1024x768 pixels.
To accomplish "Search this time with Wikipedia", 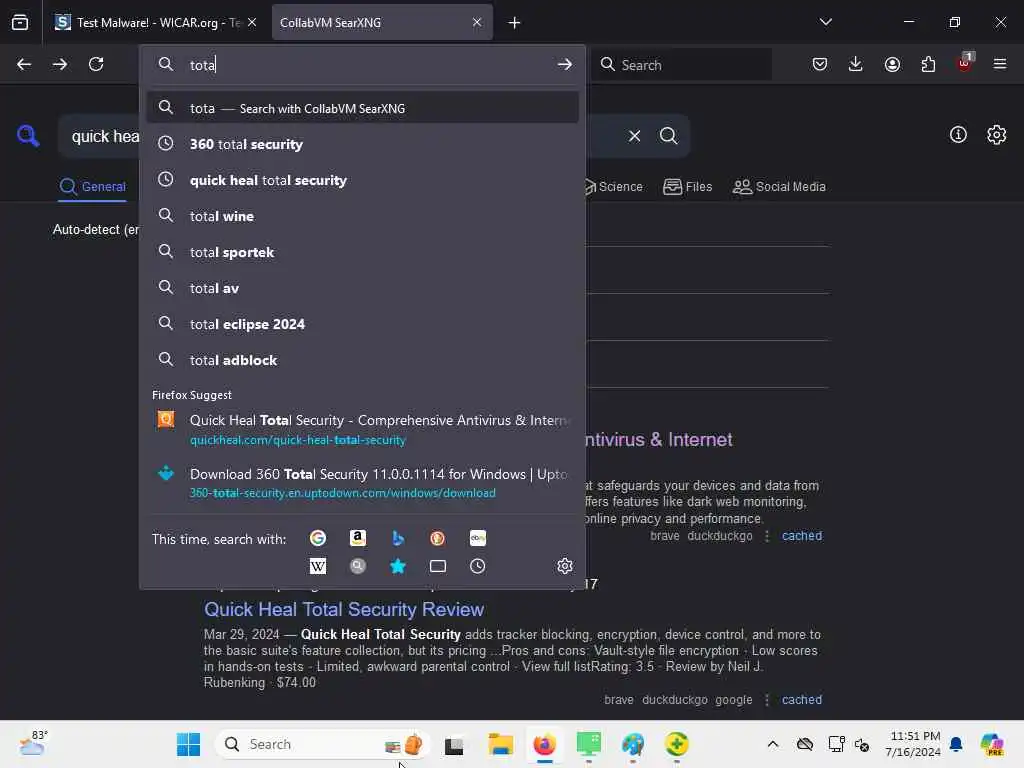I will pos(318,566).
